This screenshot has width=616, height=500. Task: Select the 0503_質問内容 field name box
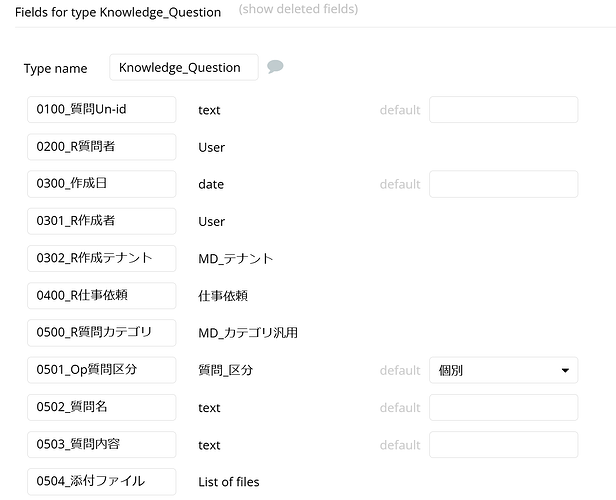[101, 444]
